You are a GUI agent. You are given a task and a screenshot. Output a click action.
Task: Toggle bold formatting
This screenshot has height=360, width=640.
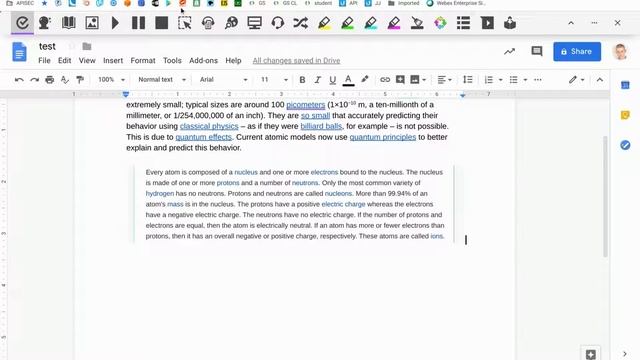click(302, 80)
